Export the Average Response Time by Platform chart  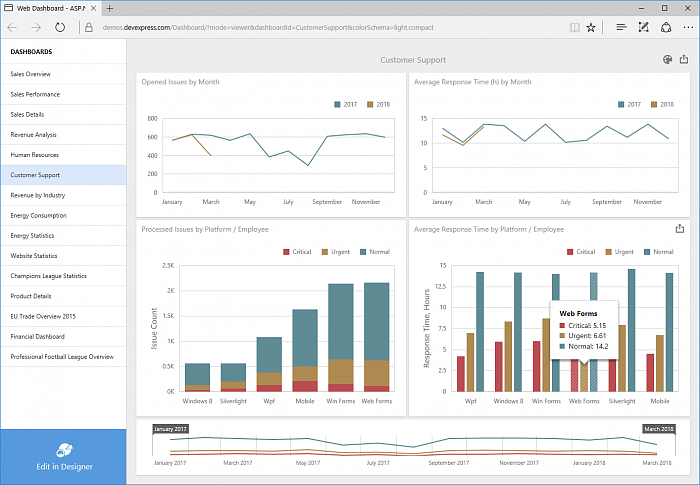[681, 228]
